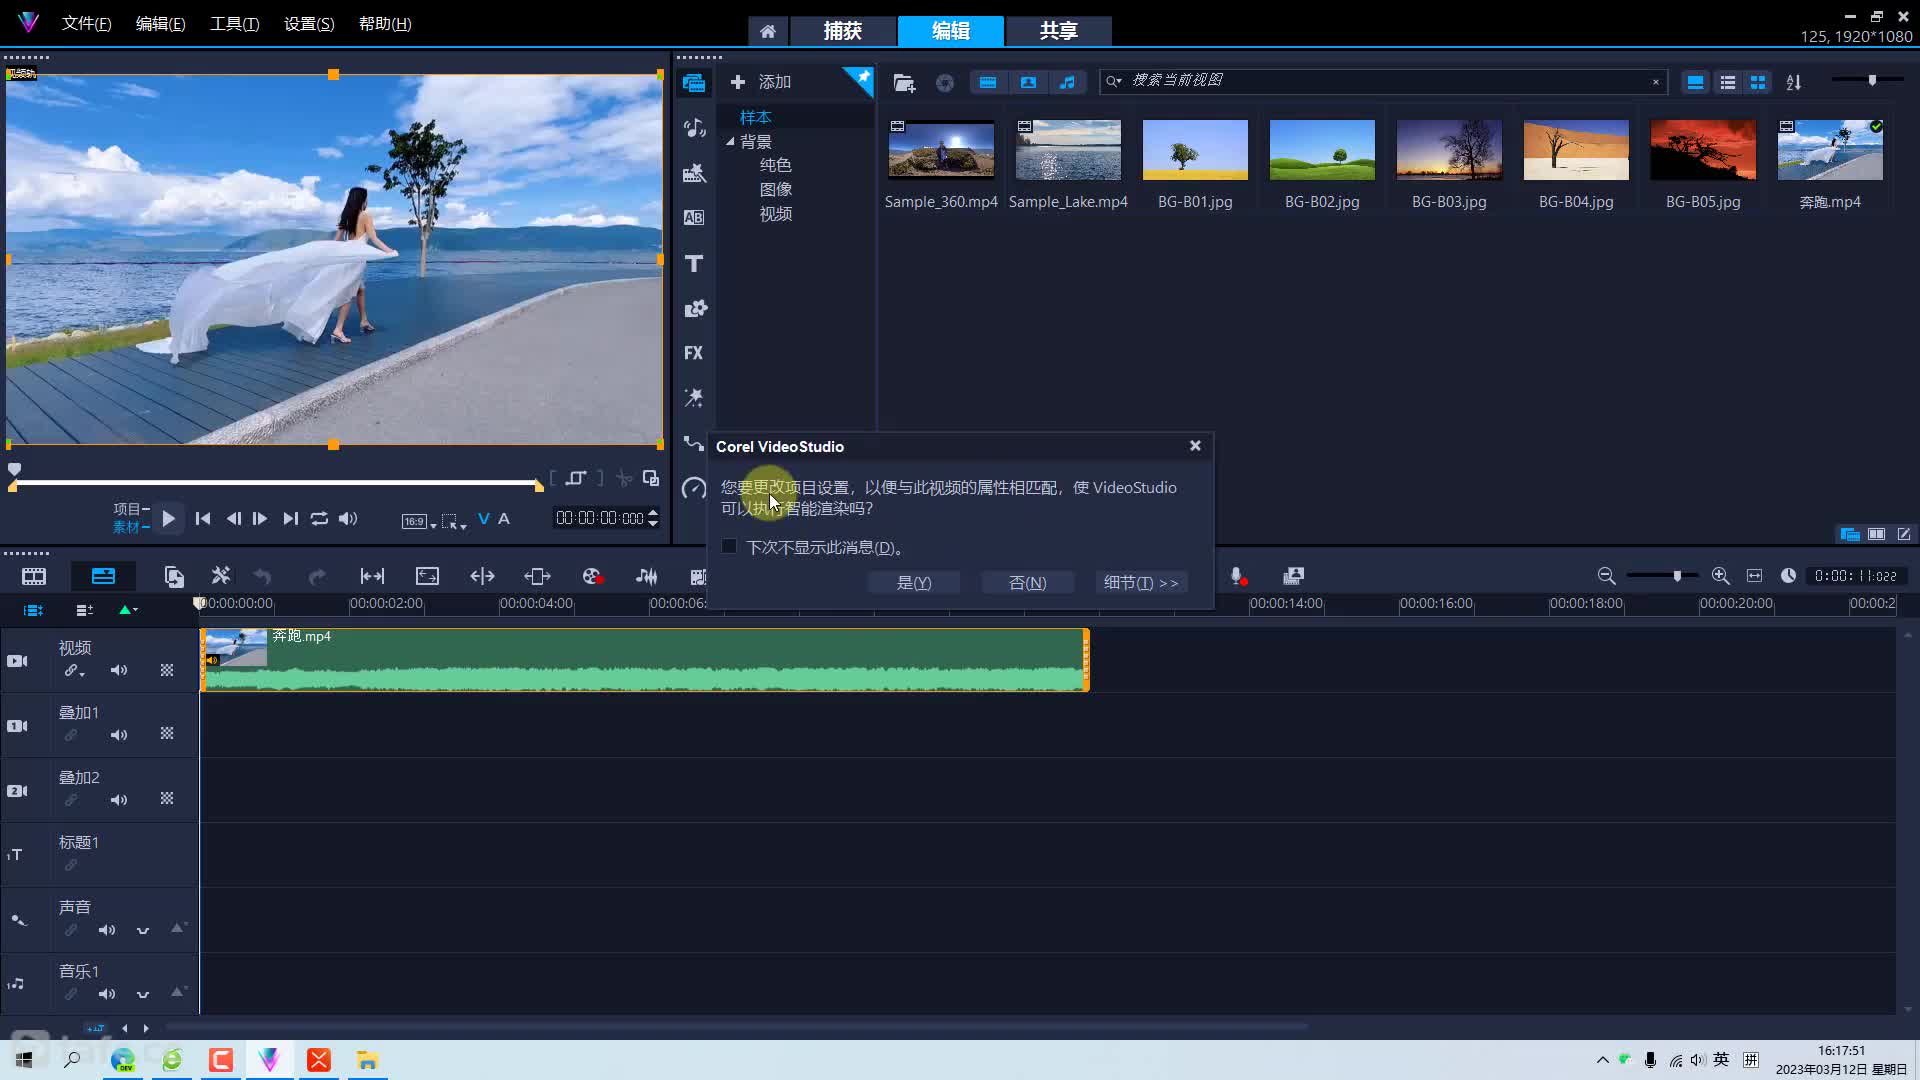Viewport: 1920px width, 1080px height.
Task: Switch to Storyboard view icon
Action: 34,576
